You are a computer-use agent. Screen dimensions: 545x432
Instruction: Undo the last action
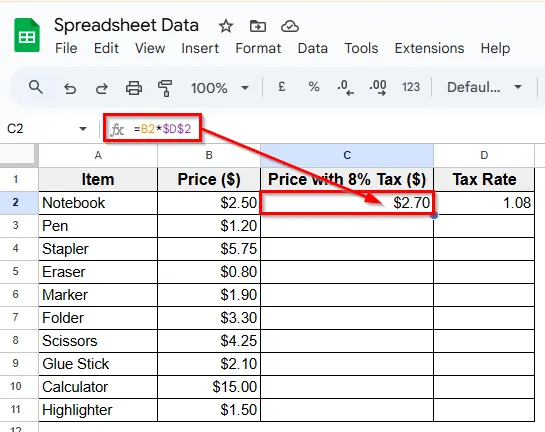click(x=70, y=88)
